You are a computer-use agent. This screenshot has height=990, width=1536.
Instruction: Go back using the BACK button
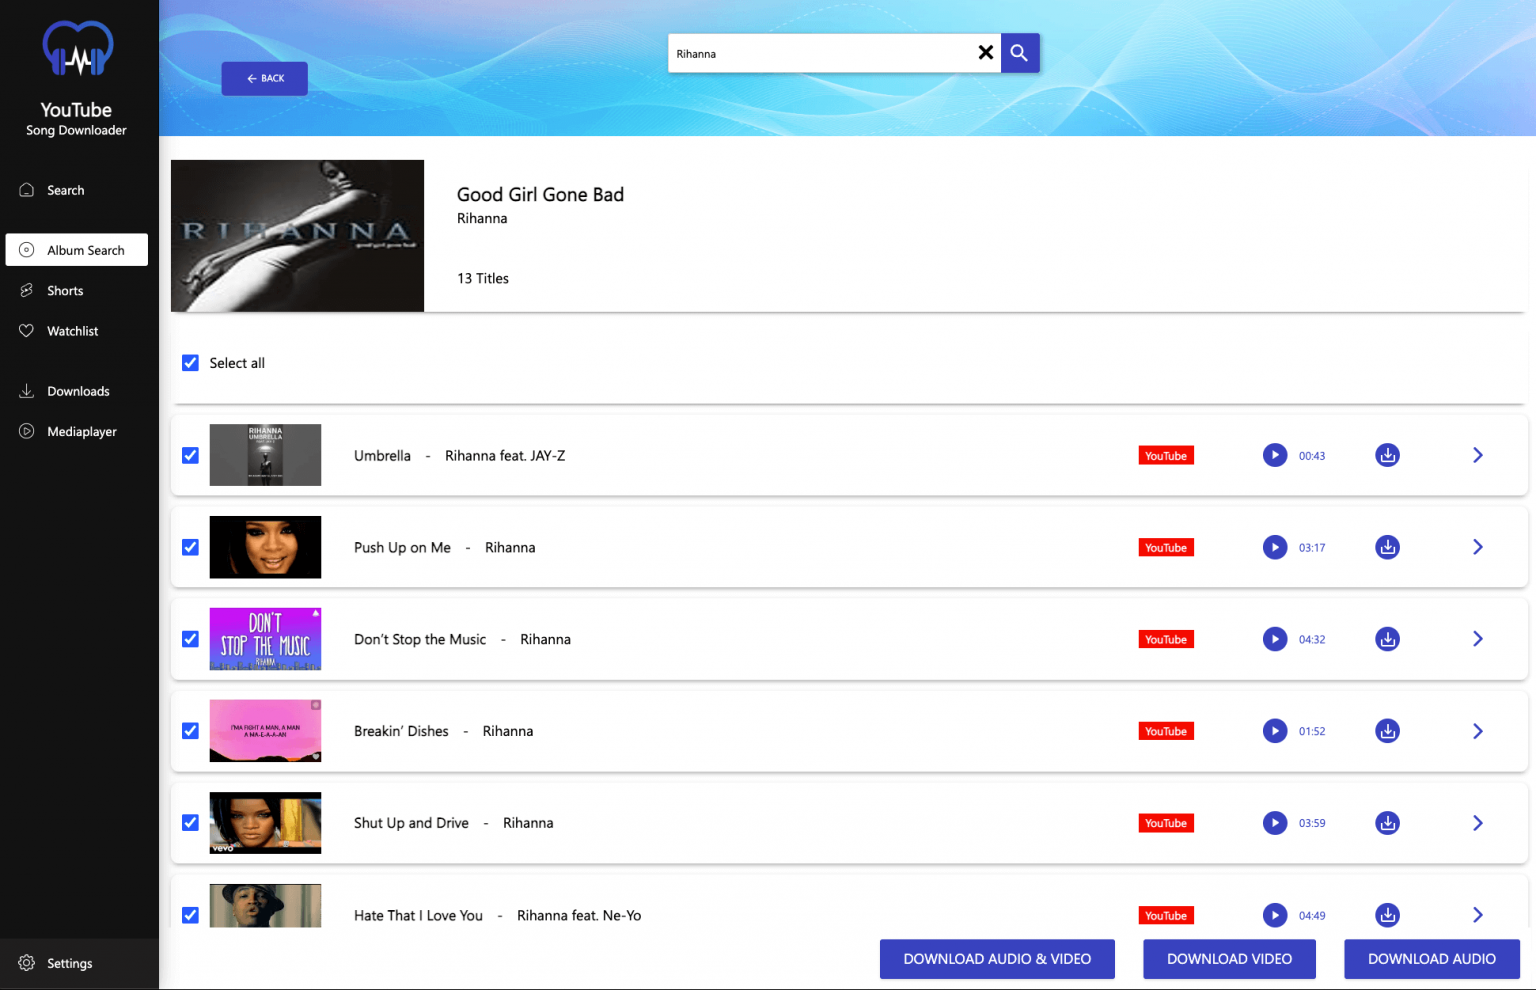(264, 78)
